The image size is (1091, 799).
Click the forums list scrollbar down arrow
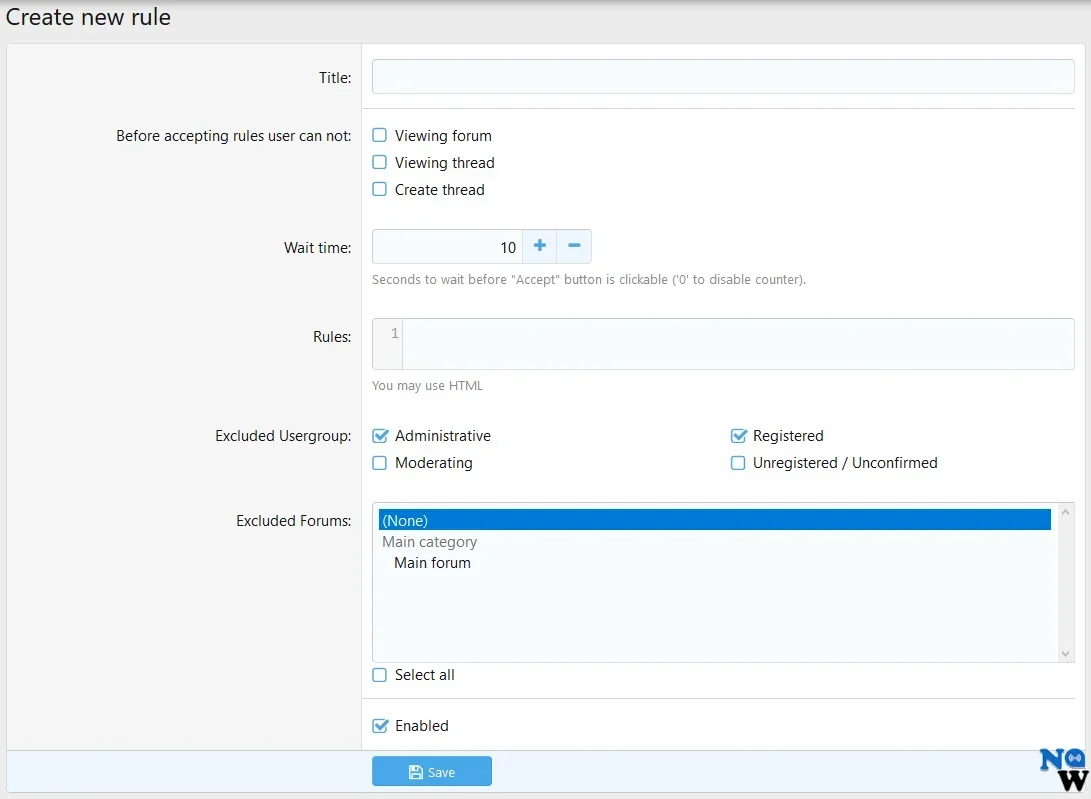coord(1066,654)
